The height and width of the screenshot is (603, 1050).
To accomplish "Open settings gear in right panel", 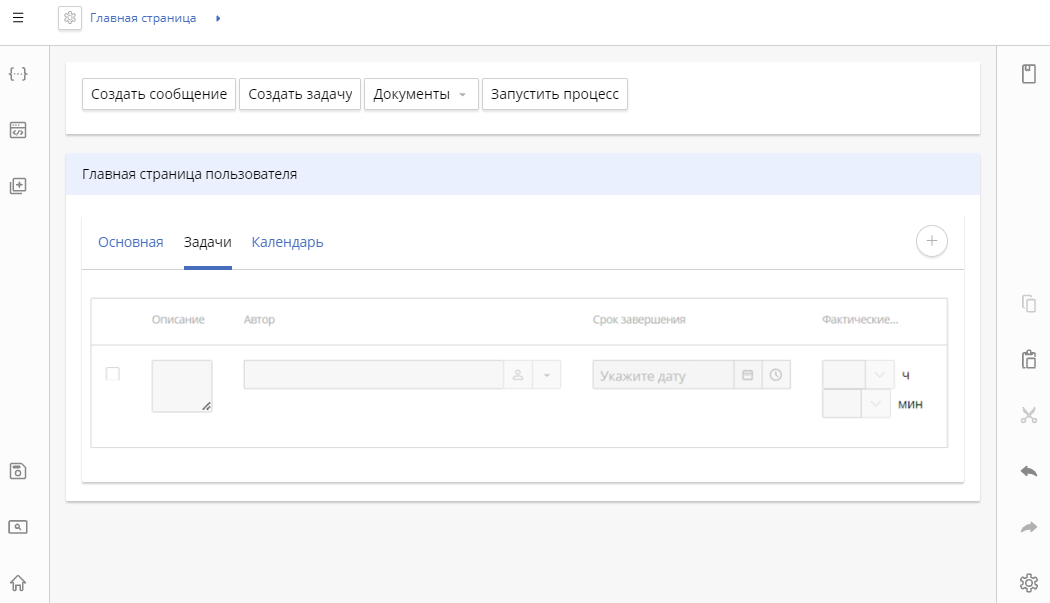I will [x=1029, y=583].
